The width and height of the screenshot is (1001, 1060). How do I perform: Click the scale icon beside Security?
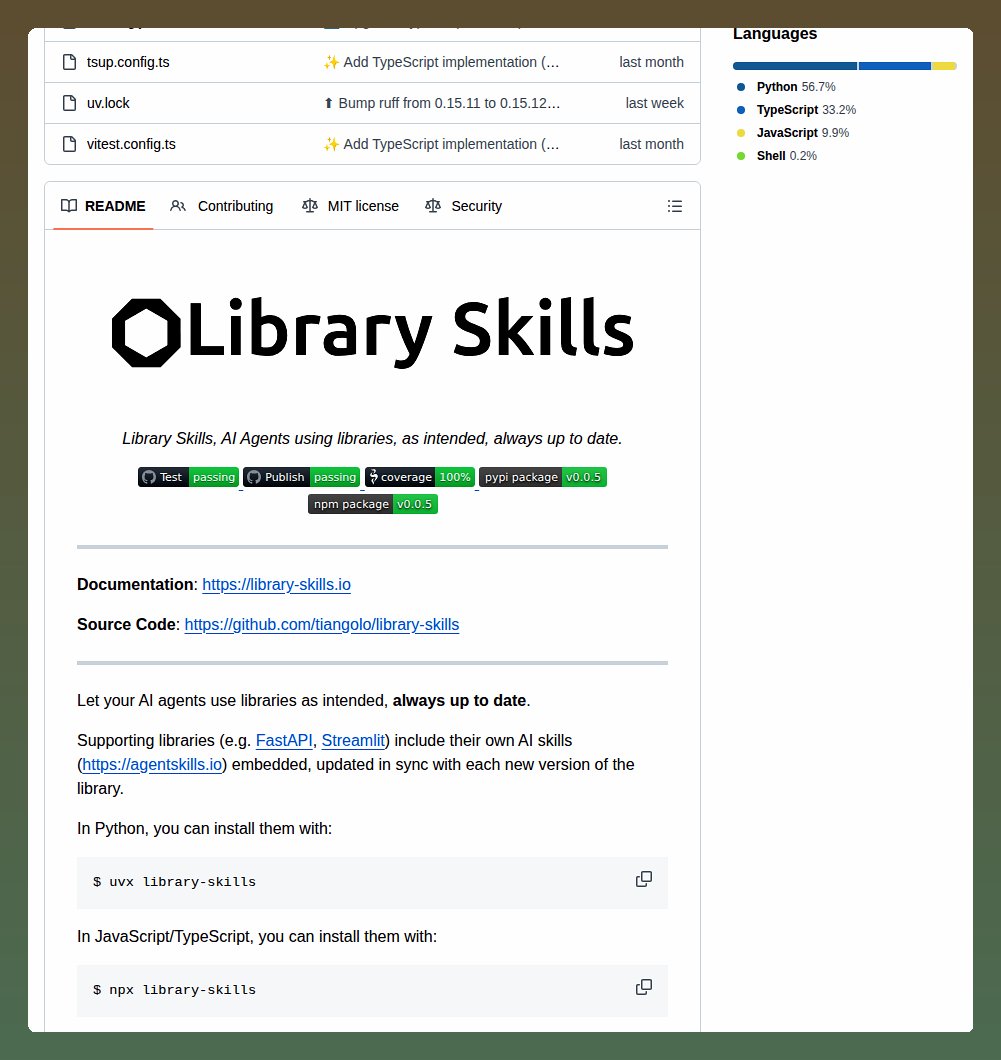click(433, 206)
